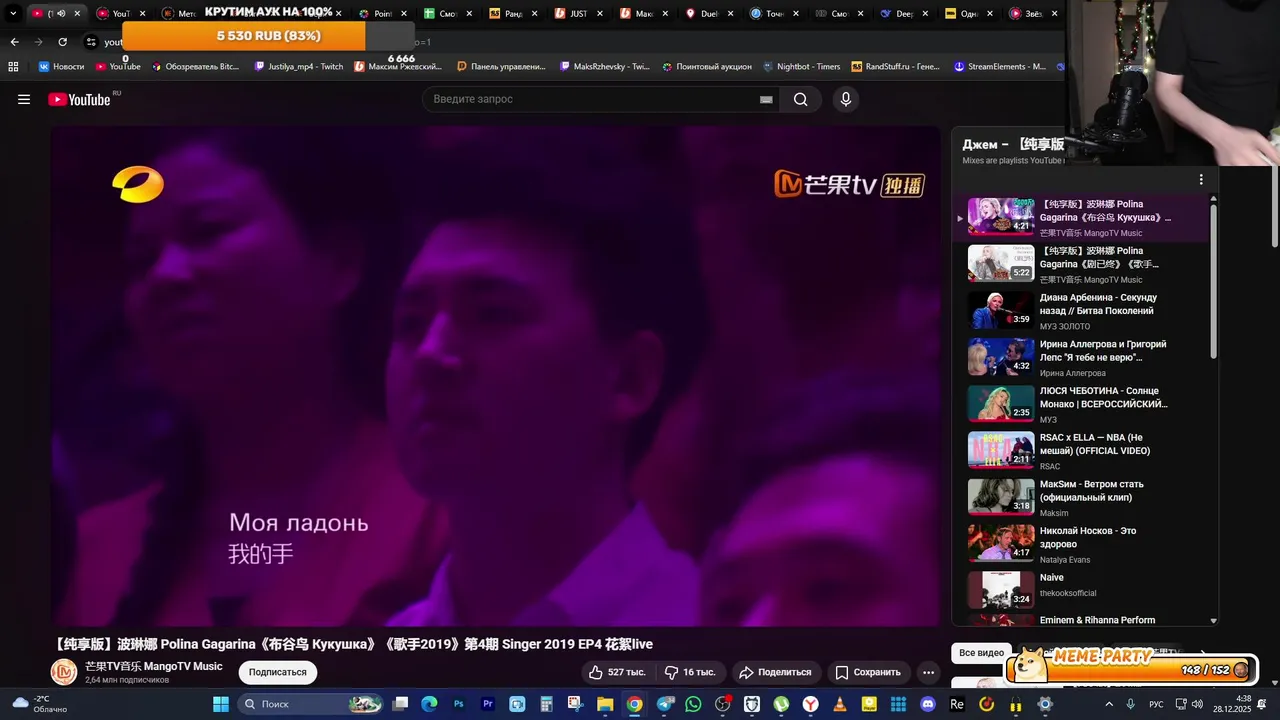Click the system tray volume icon
Image resolution: width=1280 pixels, height=720 pixels.
point(1197,704)
